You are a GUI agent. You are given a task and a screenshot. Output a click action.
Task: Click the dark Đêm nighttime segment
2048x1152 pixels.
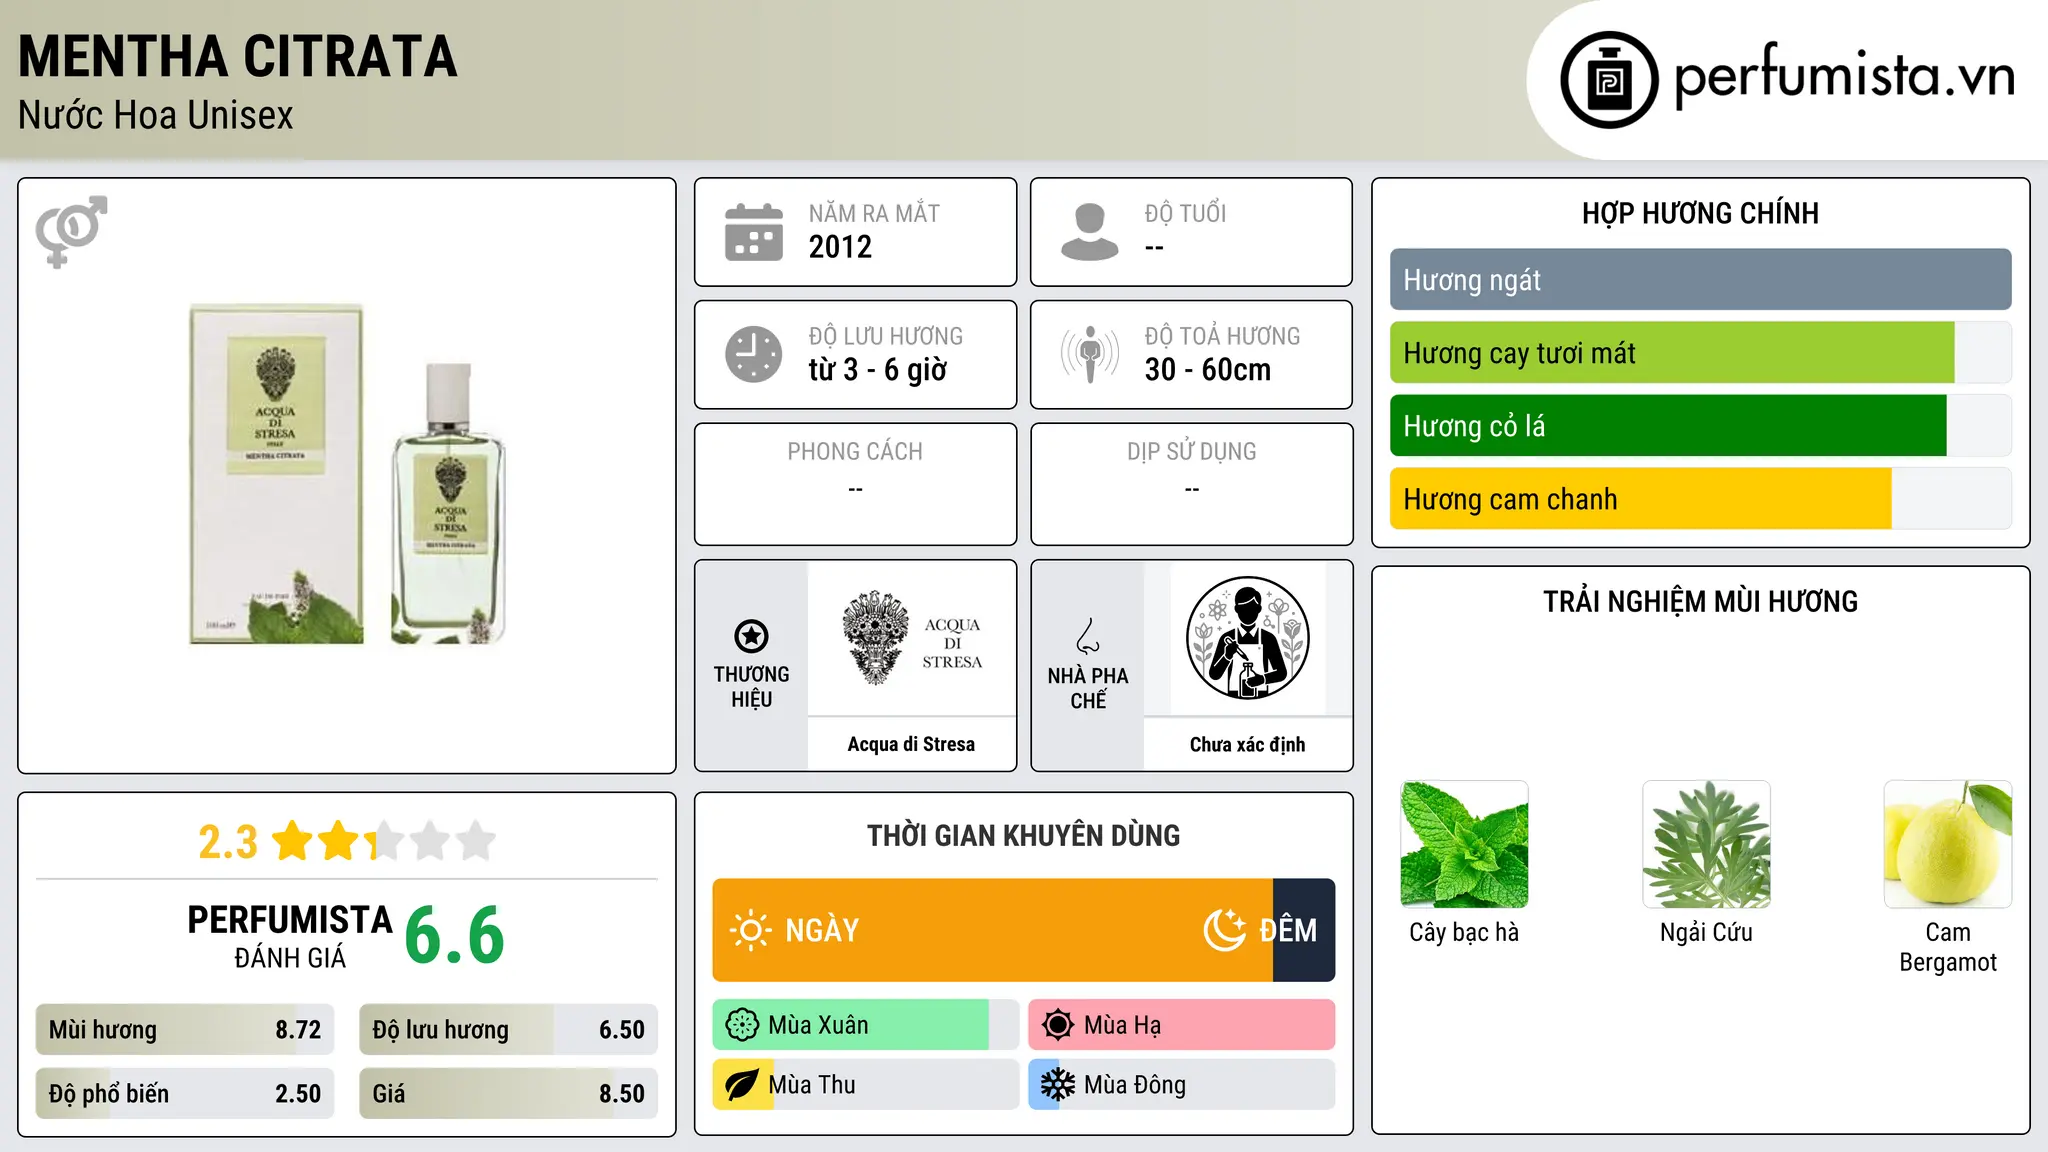tap(1304, 930)
